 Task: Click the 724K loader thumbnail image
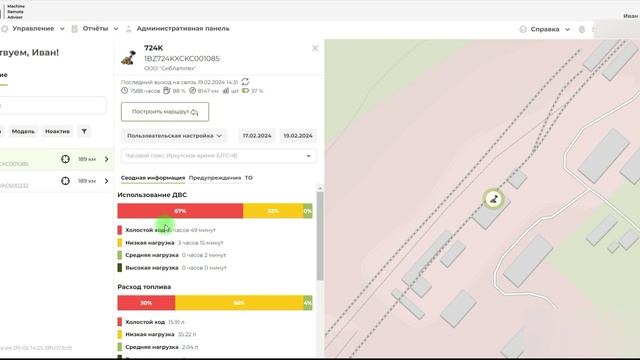[x=129, y=58]
